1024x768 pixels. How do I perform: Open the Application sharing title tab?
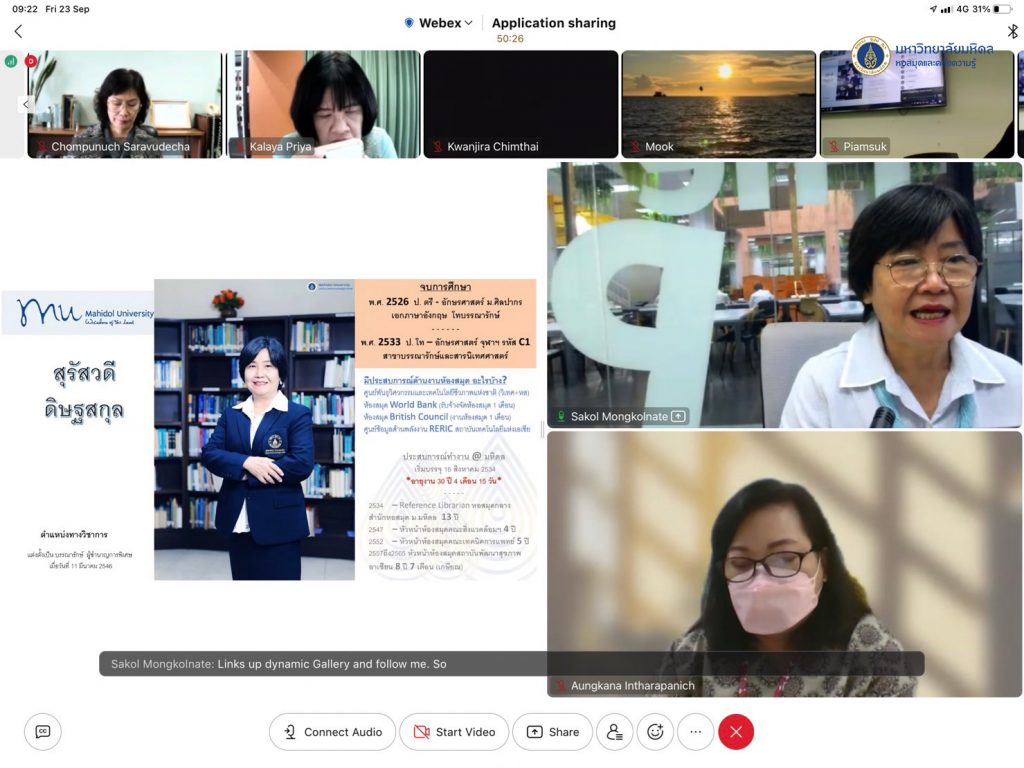pyautogui.click(x=553, y=23)
